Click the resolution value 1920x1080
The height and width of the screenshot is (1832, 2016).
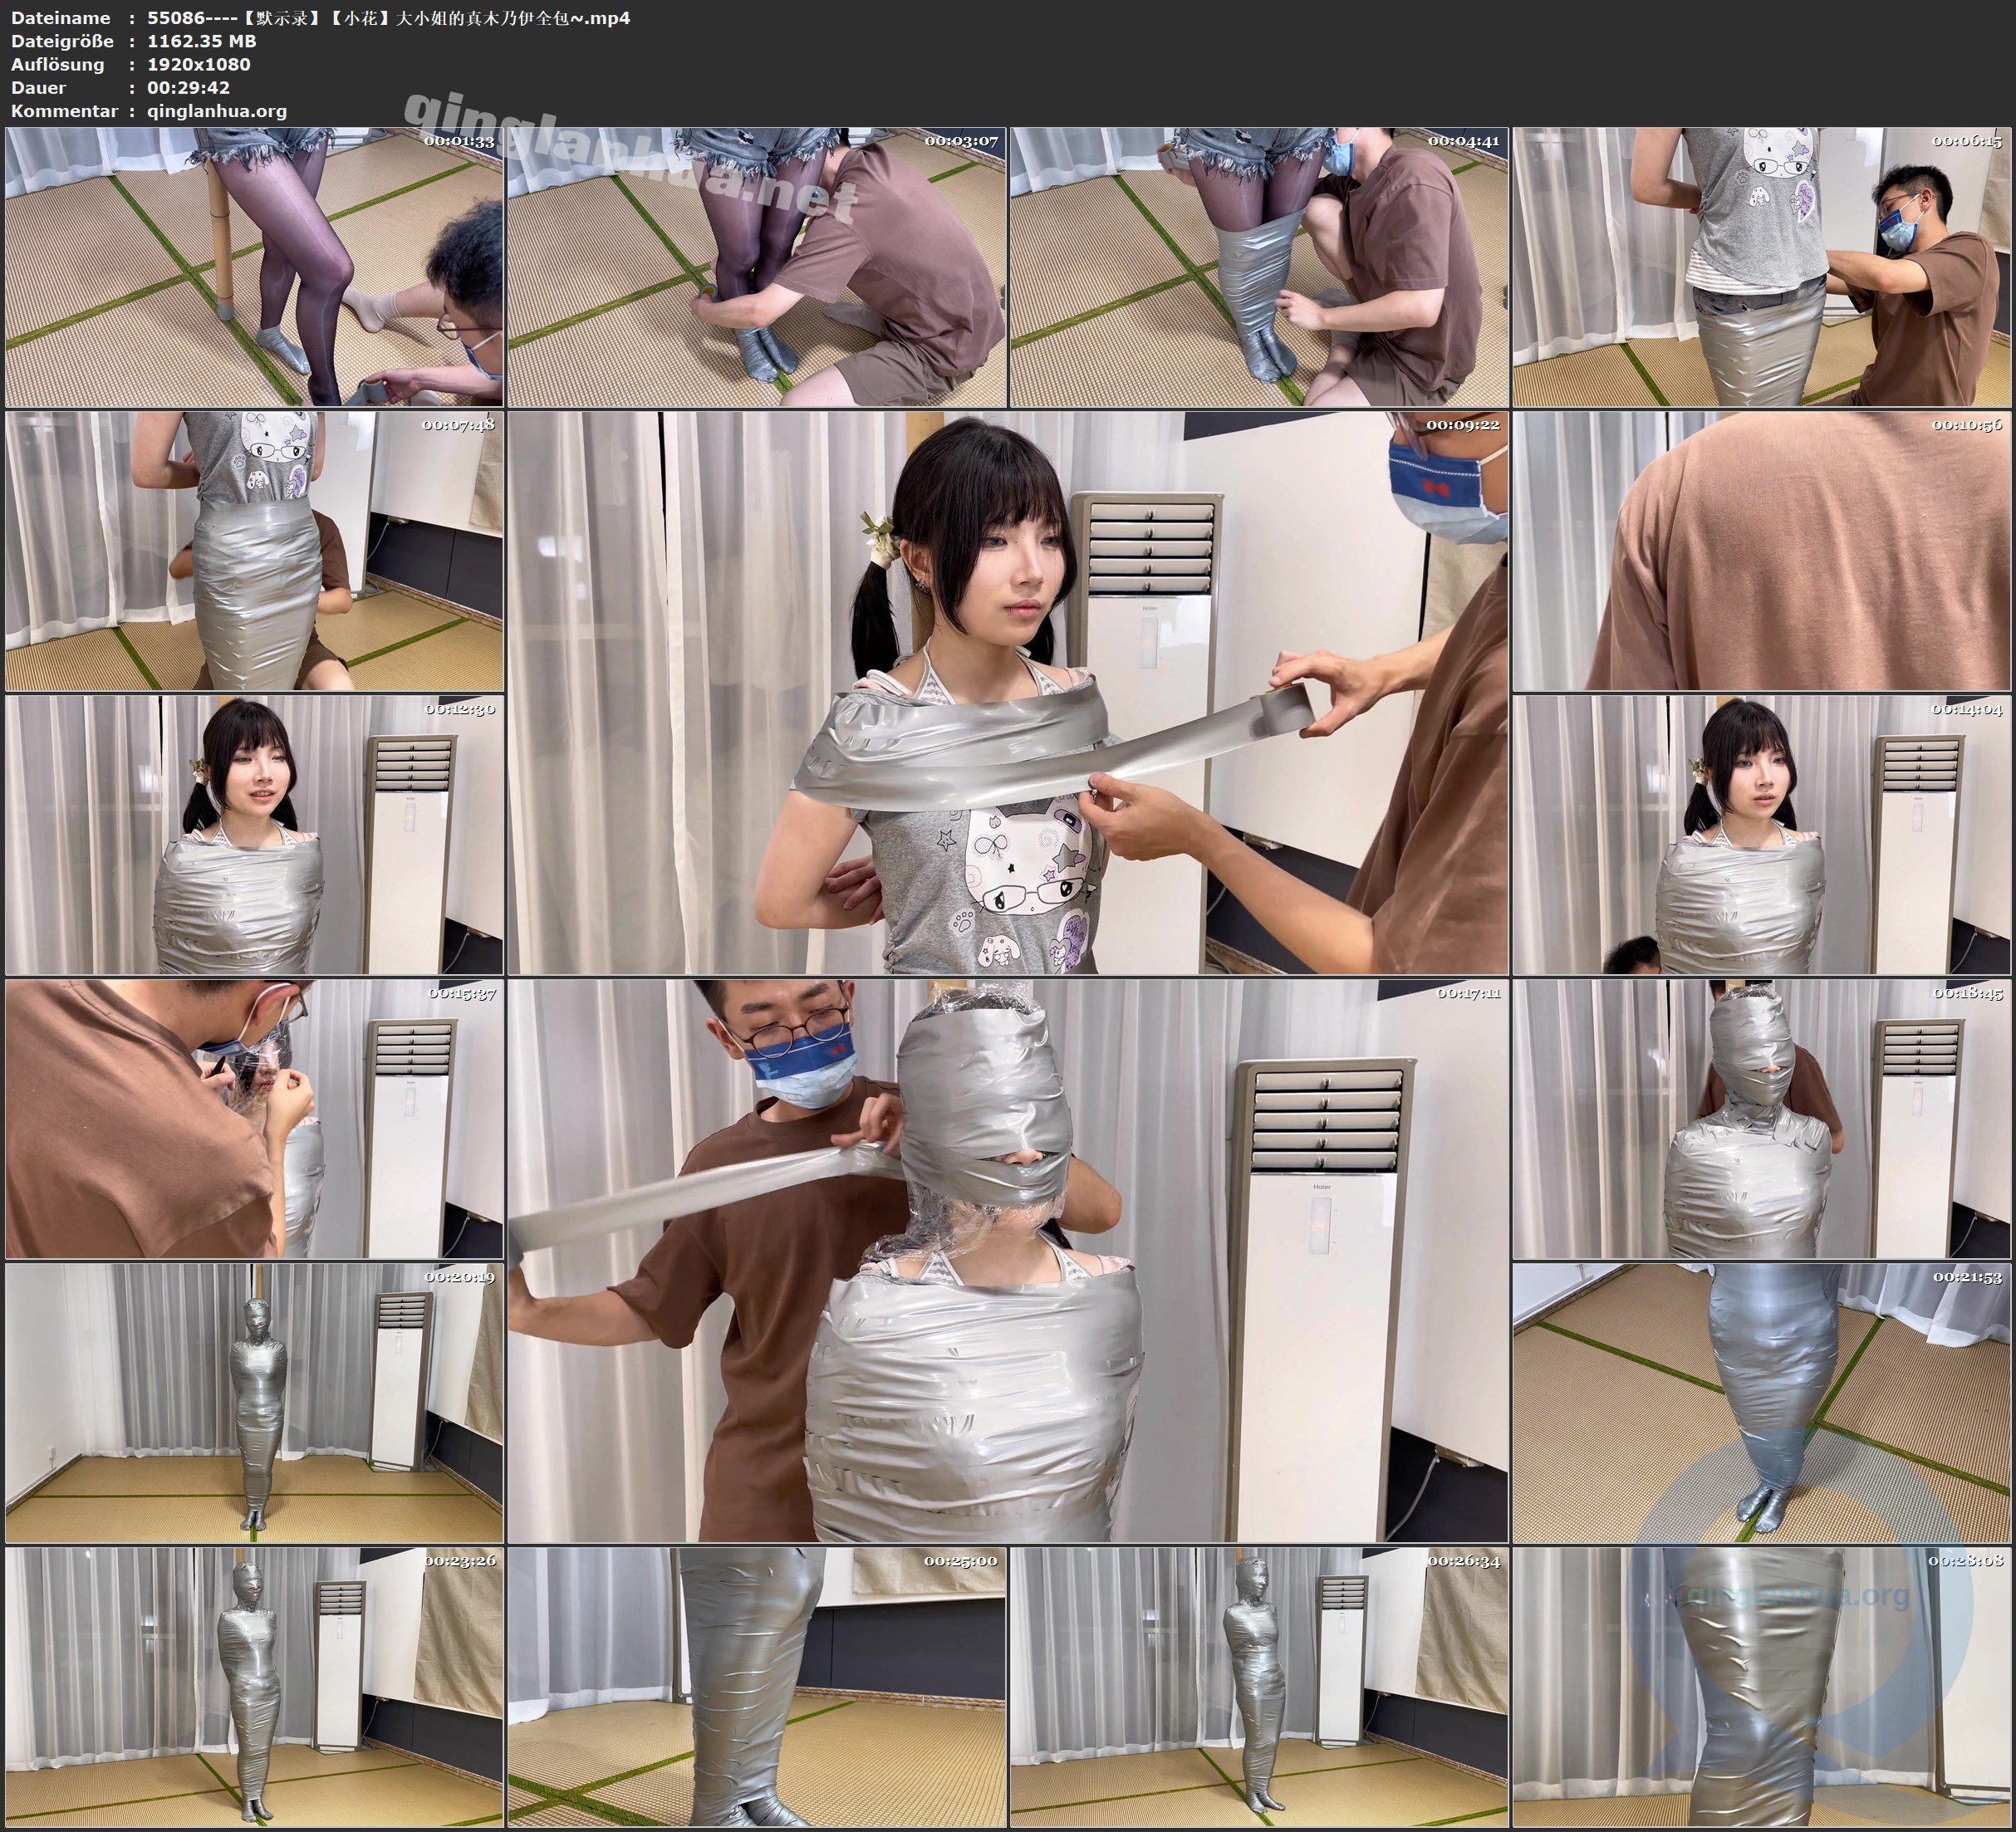pyautogui.click(x=199, y=64)
